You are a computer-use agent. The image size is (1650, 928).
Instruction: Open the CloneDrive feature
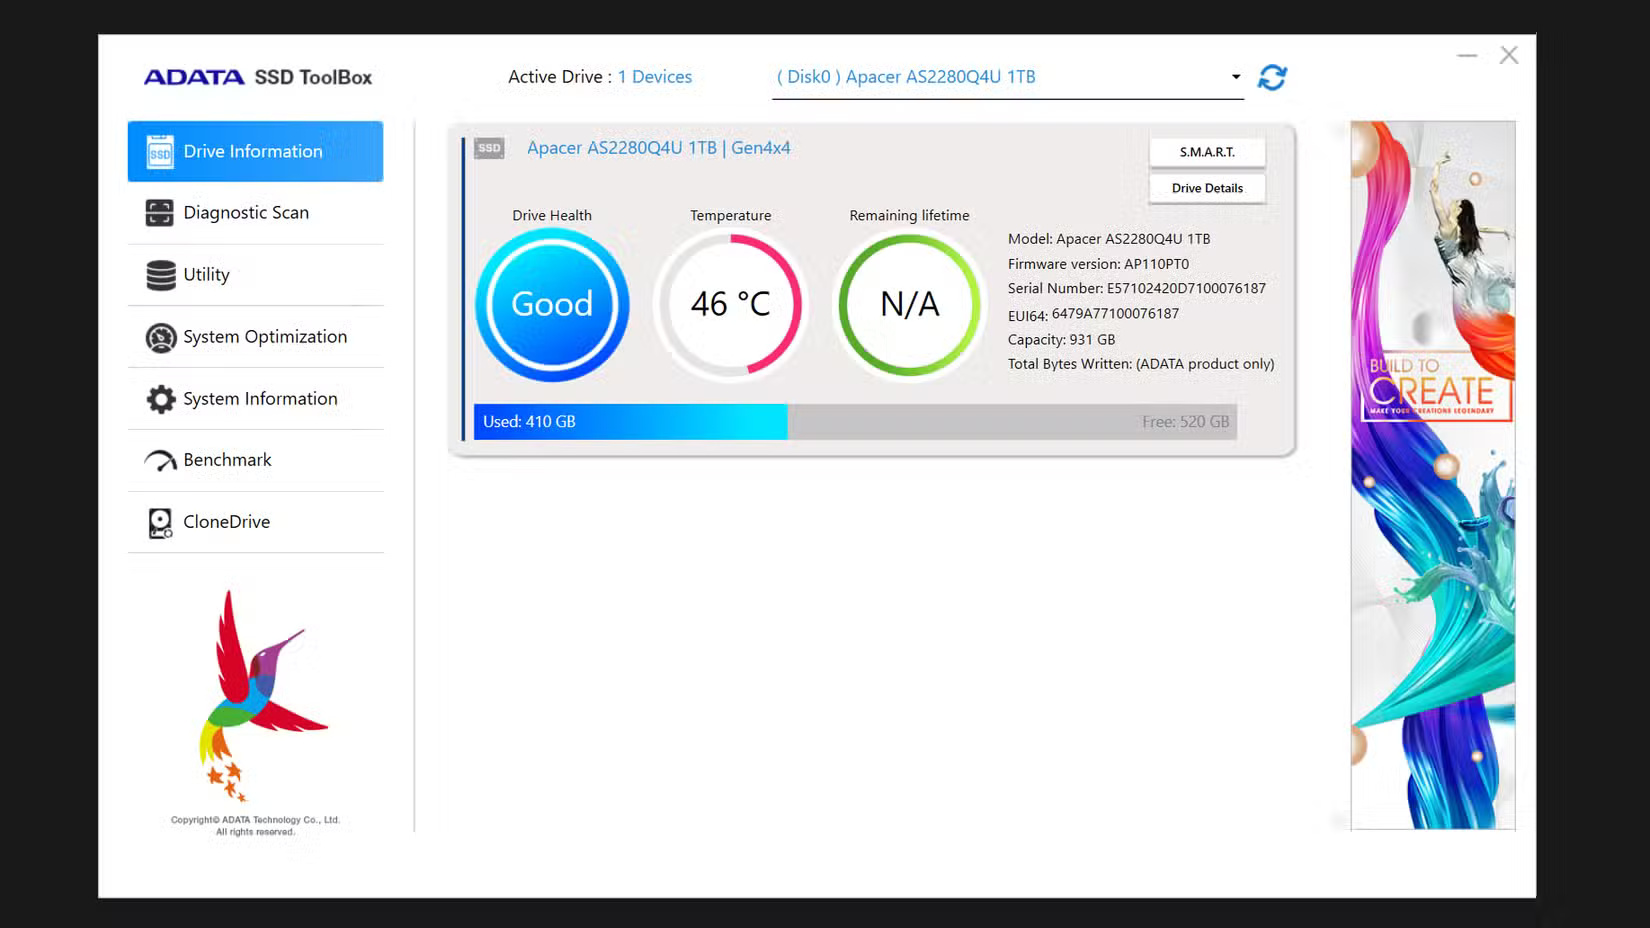(x=226, y=521)
